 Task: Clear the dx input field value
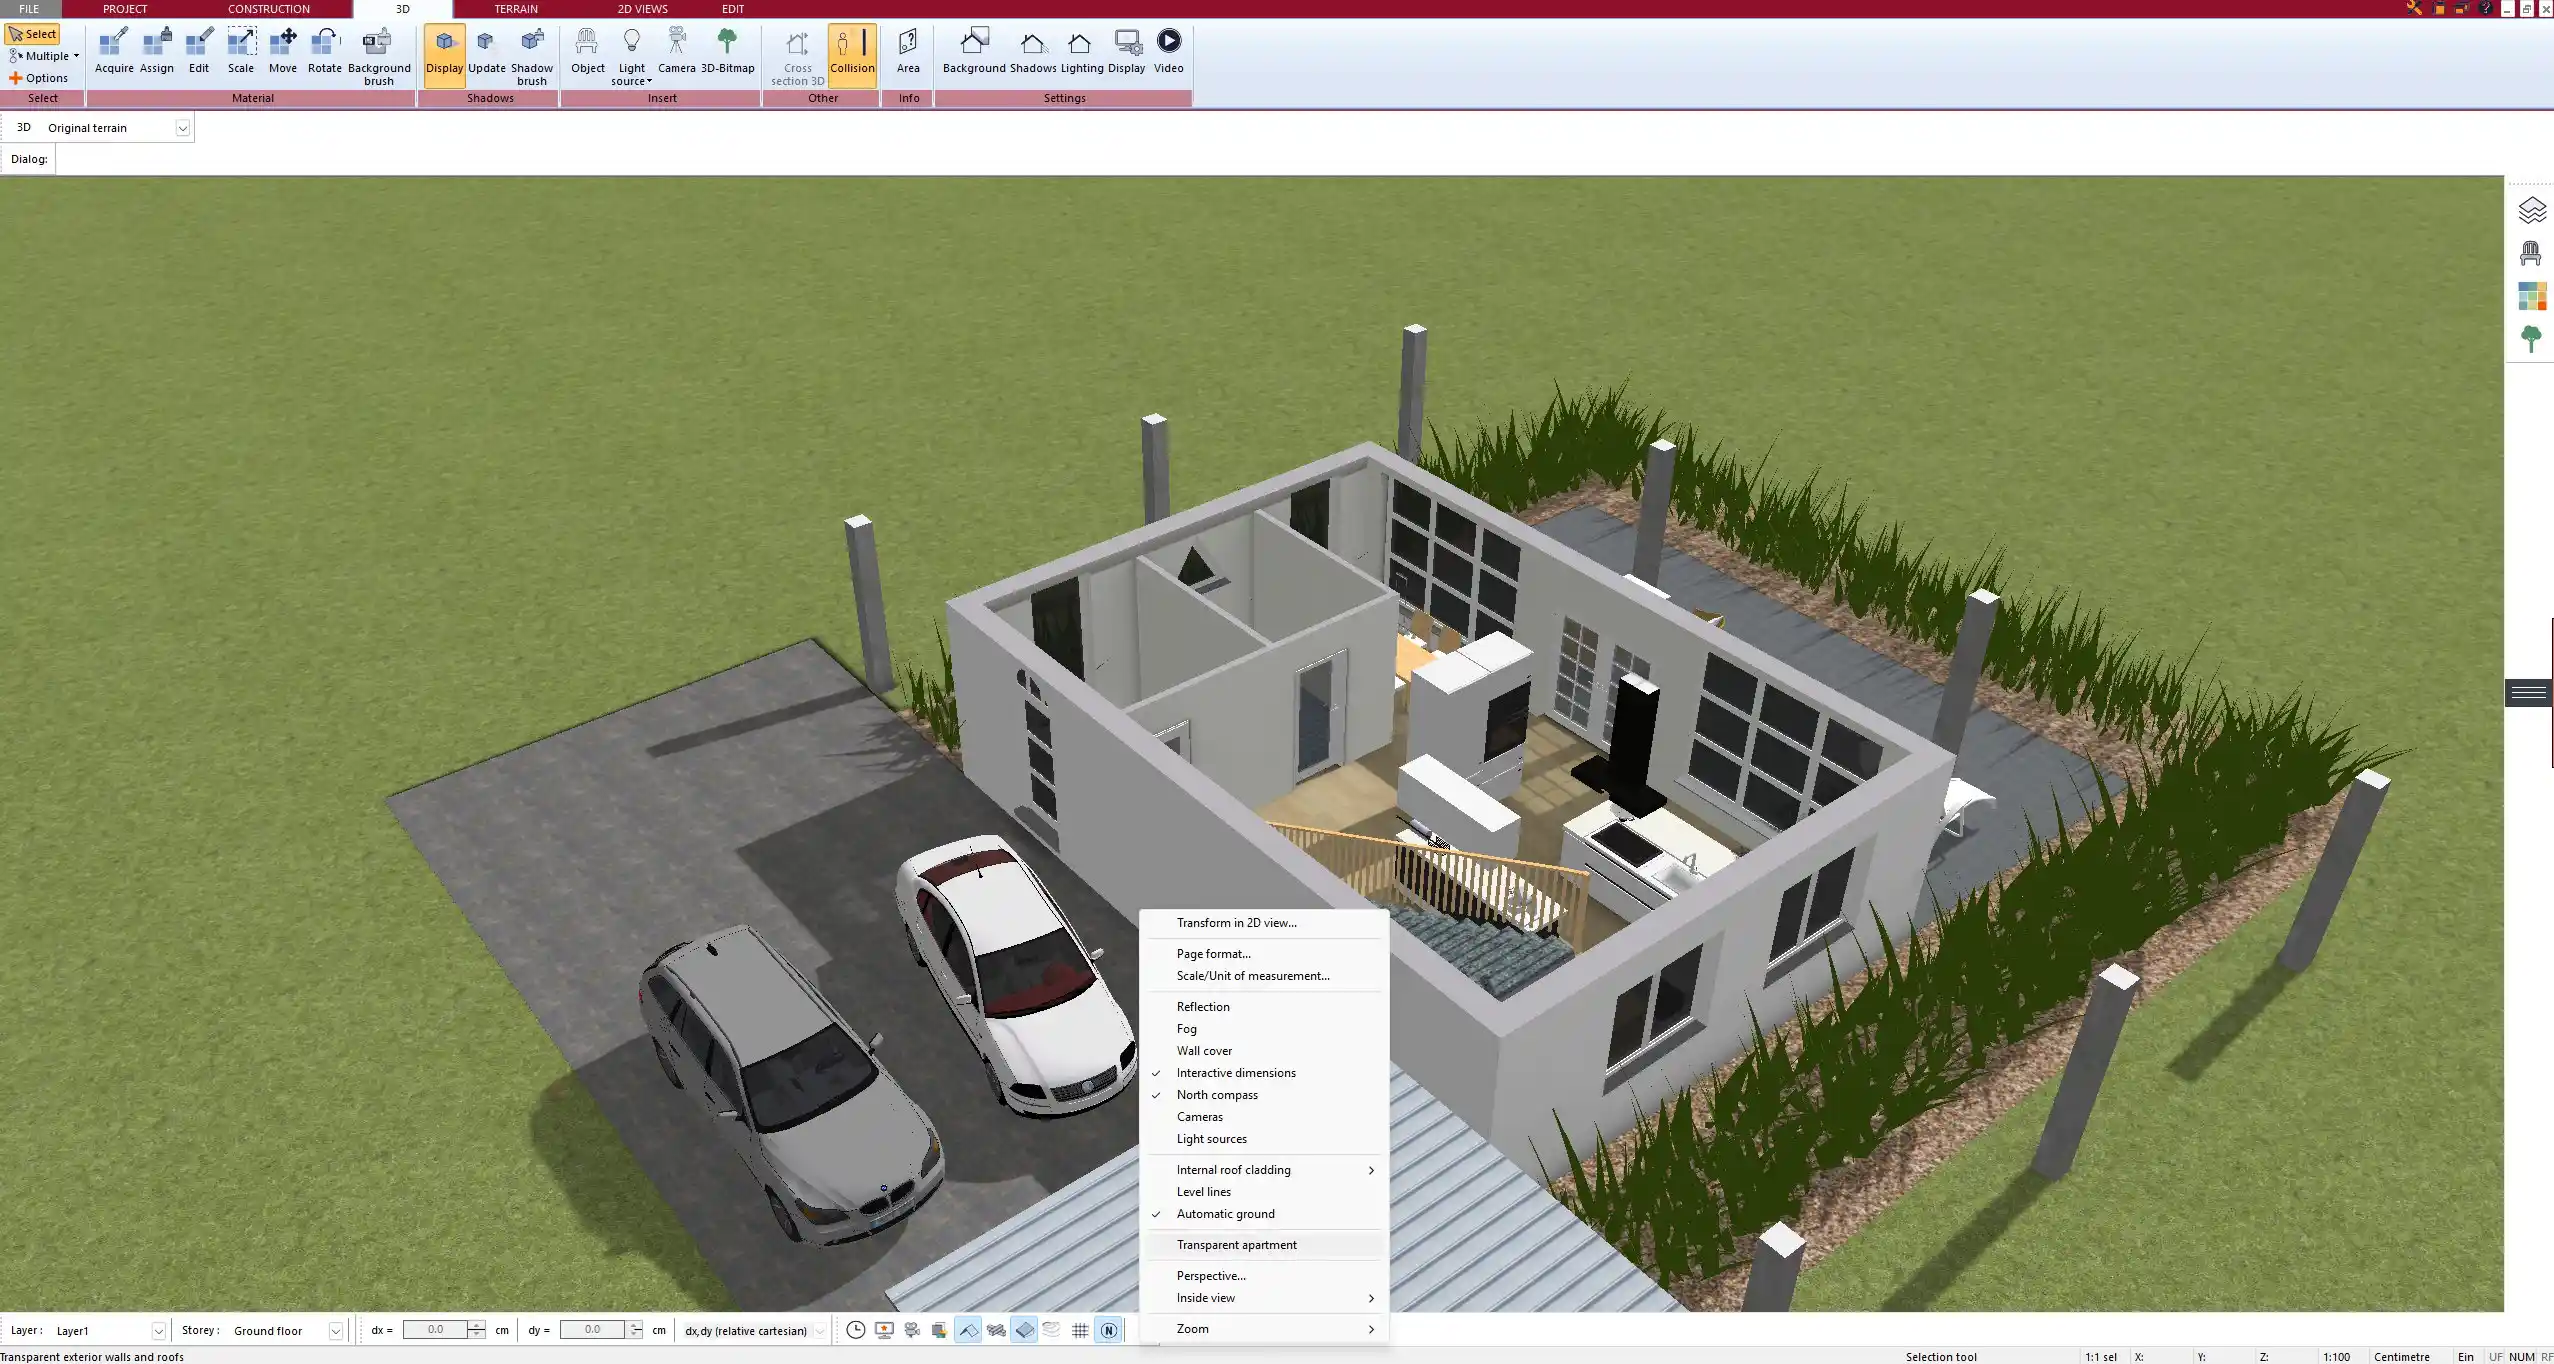point(437,1329)
